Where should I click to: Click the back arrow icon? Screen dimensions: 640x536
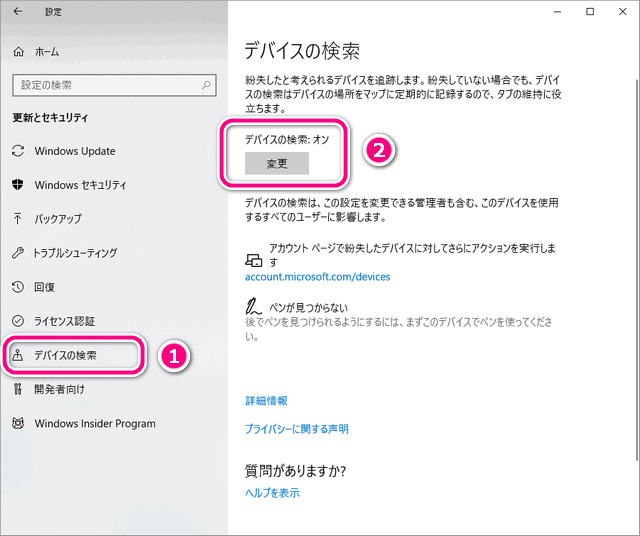(x=18, y=11)
